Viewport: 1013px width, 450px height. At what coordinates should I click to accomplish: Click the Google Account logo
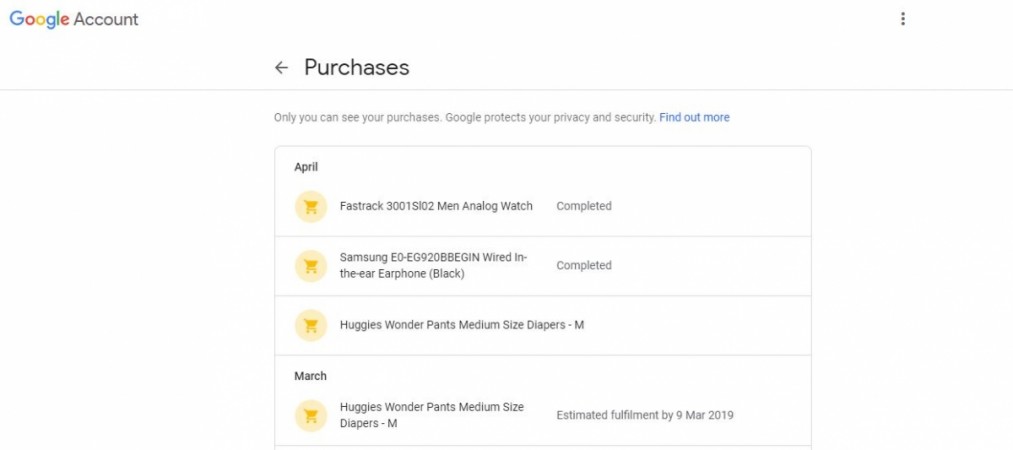coord(74,19)
